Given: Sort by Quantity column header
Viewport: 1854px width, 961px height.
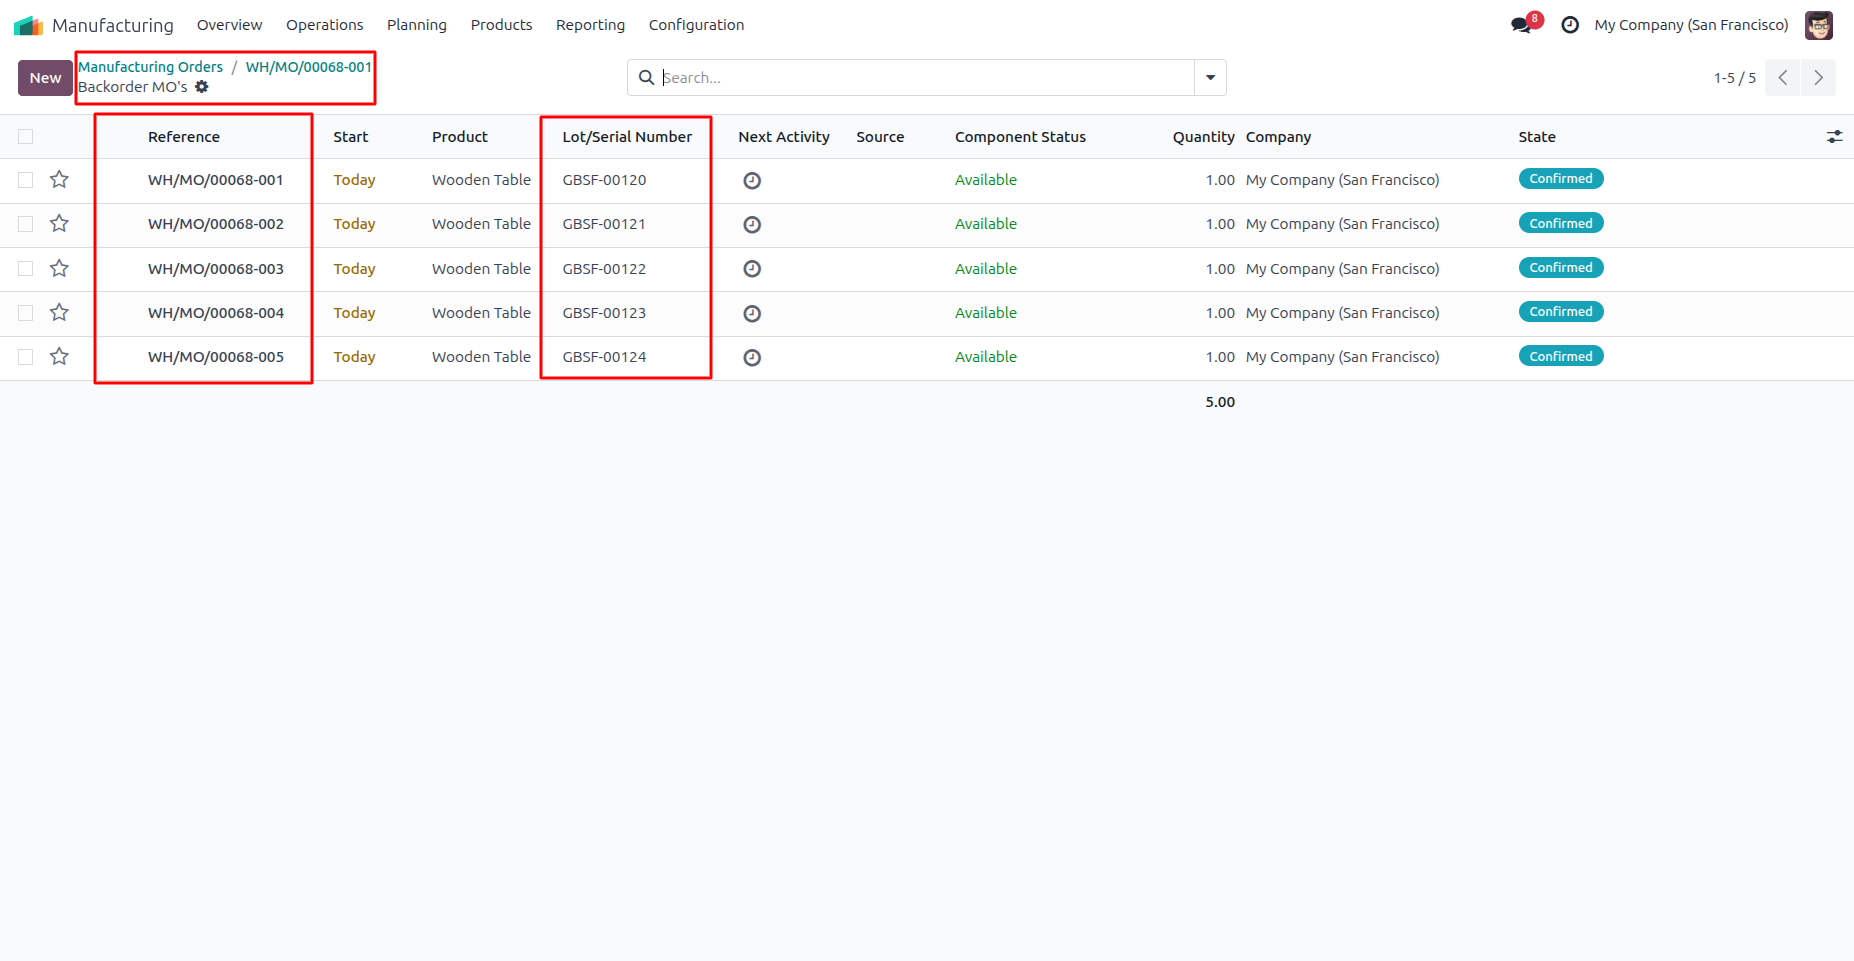Looking at the screenshot, I should point(1204,137).
